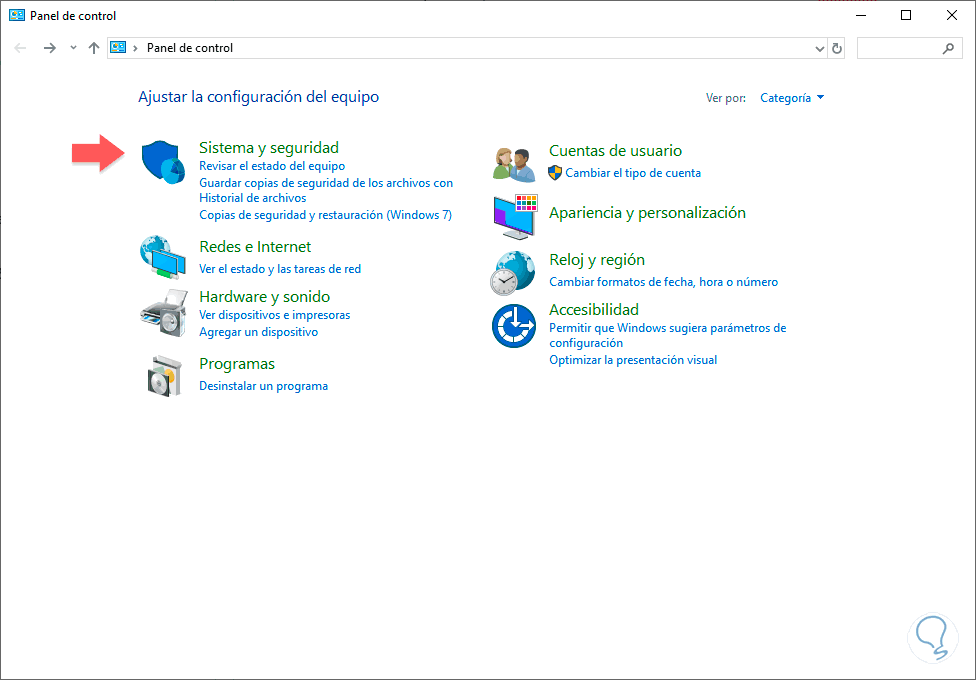Click the Reloj y región clock icon
The image size is (976, 680).
click(x=513, y=271)
